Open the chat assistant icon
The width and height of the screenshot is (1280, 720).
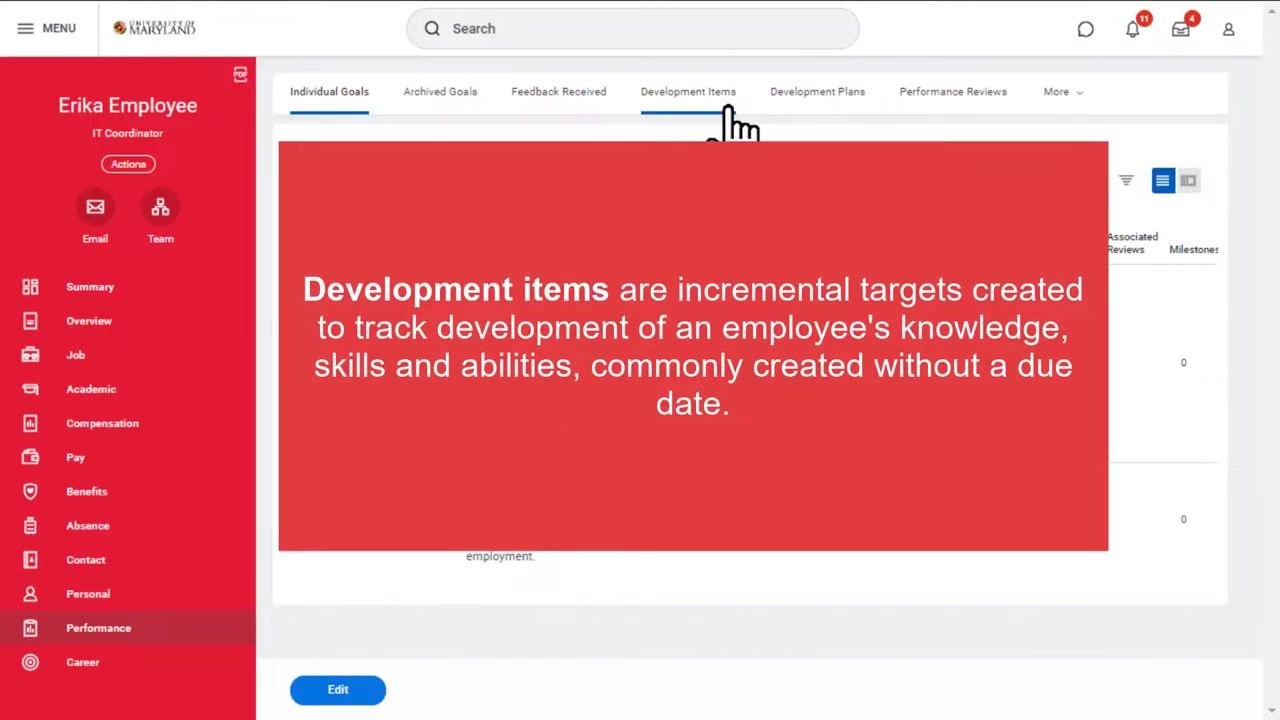pyautogui.click(x=1085, y=29)
